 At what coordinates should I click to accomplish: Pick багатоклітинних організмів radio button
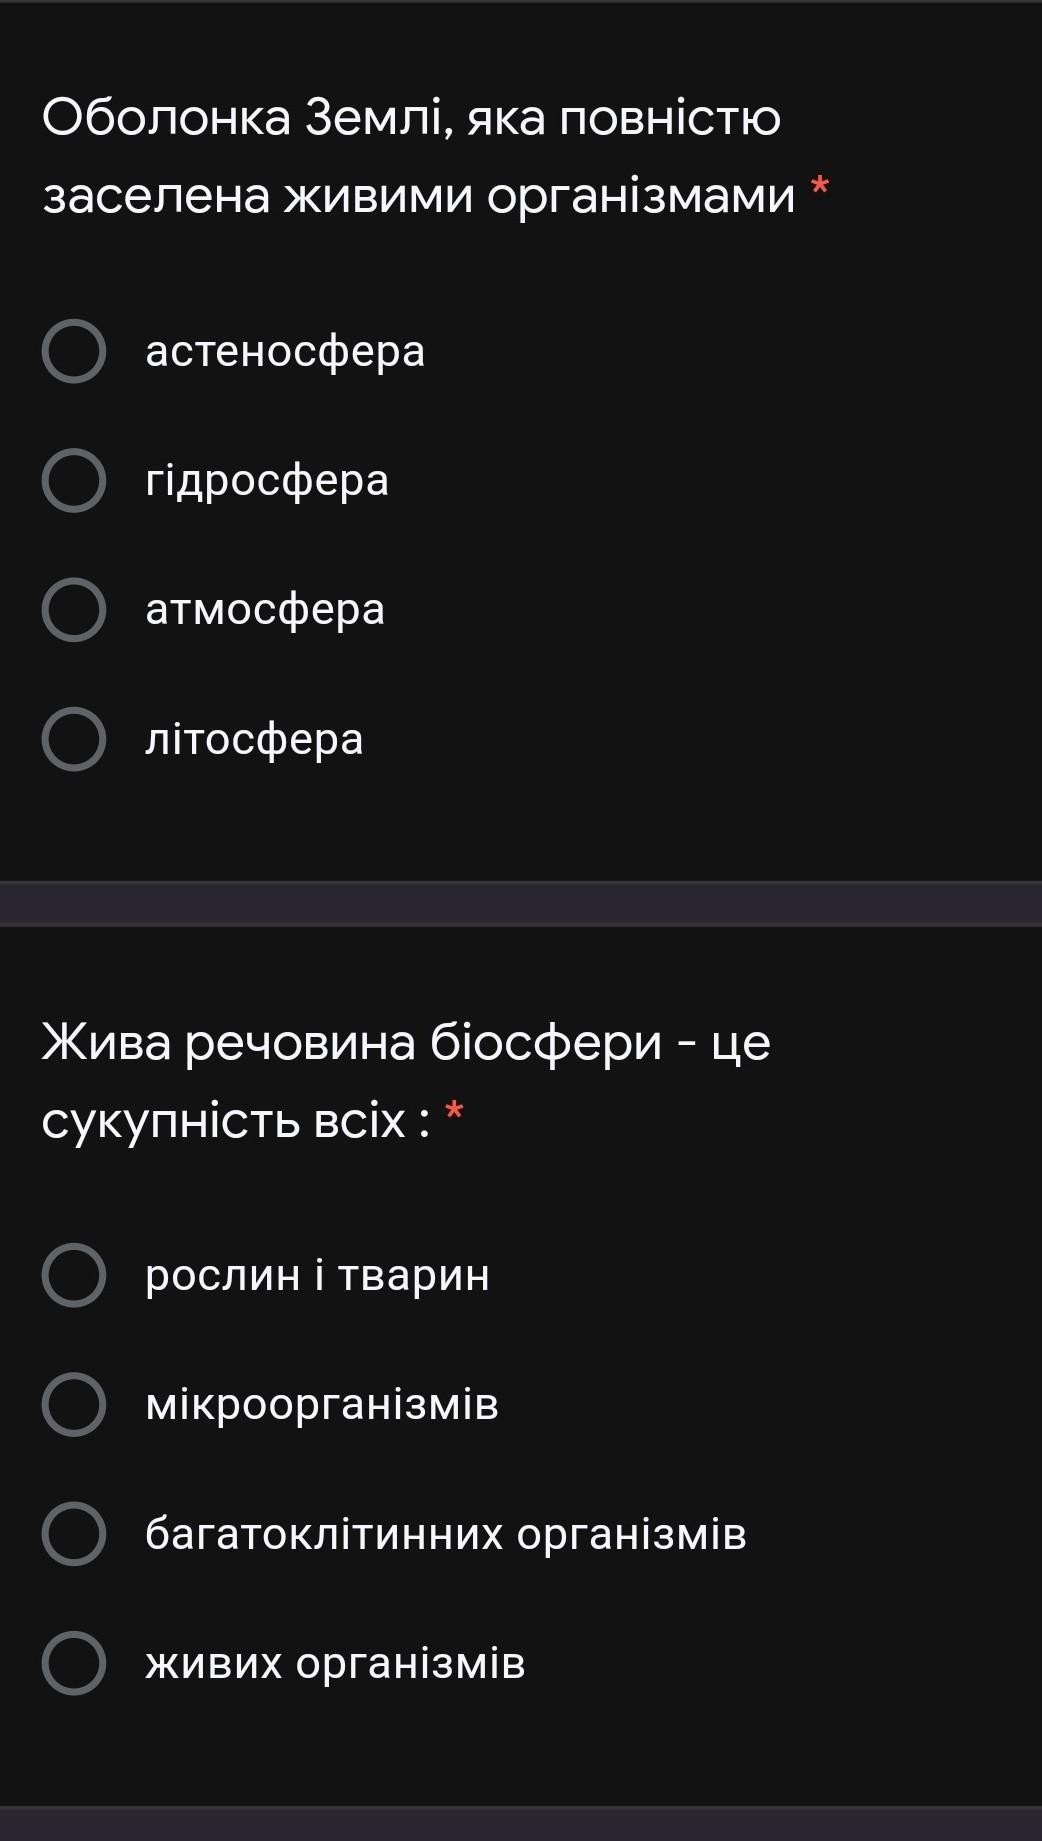click(x=74, y=1533)
